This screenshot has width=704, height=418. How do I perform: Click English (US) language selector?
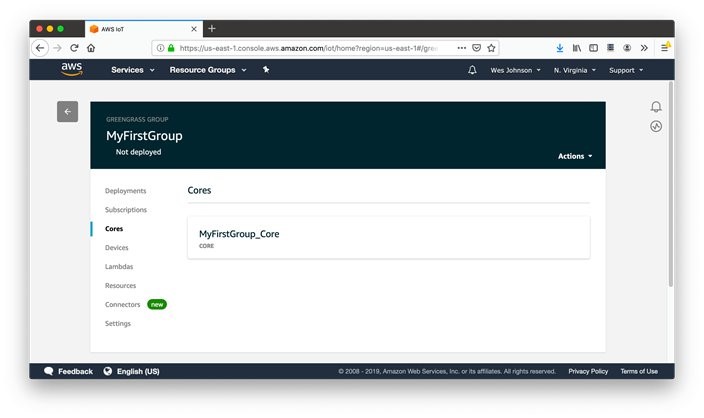click(138, 371)
